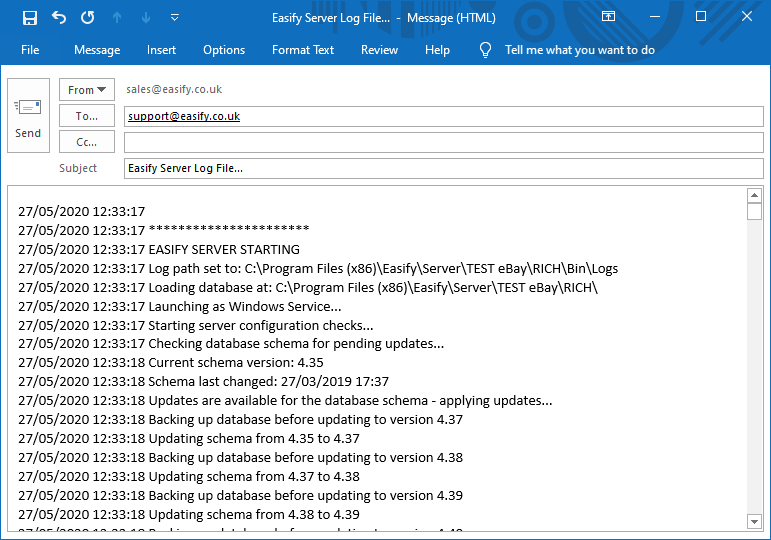Image resolution: width=771 pixels, height=540 pixels.
Task: Click the To... recipients button
Action: coord(87,116)
